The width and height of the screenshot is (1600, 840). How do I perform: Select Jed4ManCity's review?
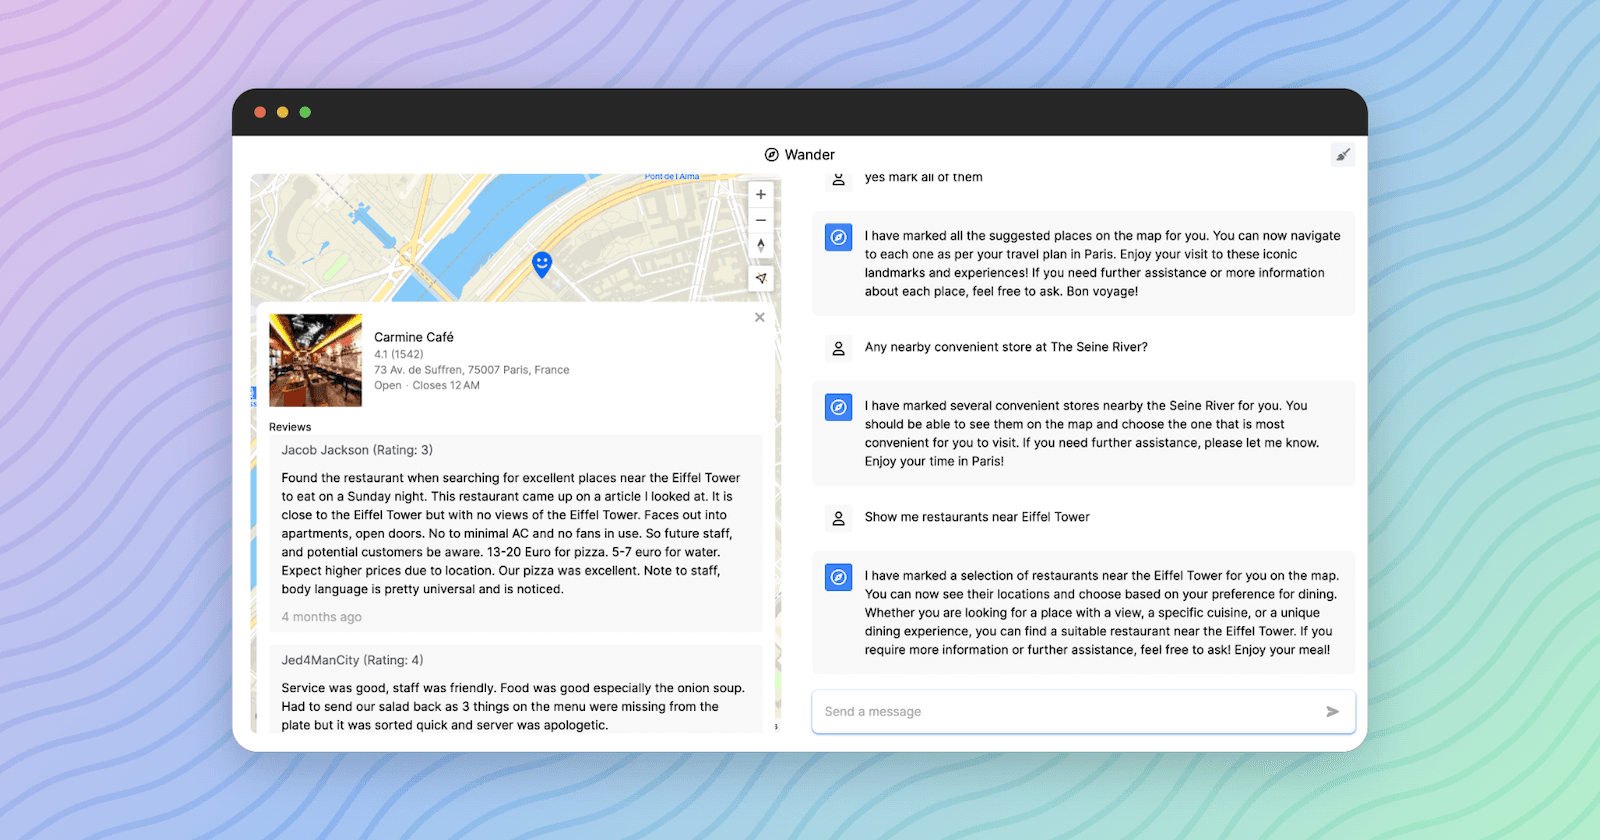(x=514, y=692)
